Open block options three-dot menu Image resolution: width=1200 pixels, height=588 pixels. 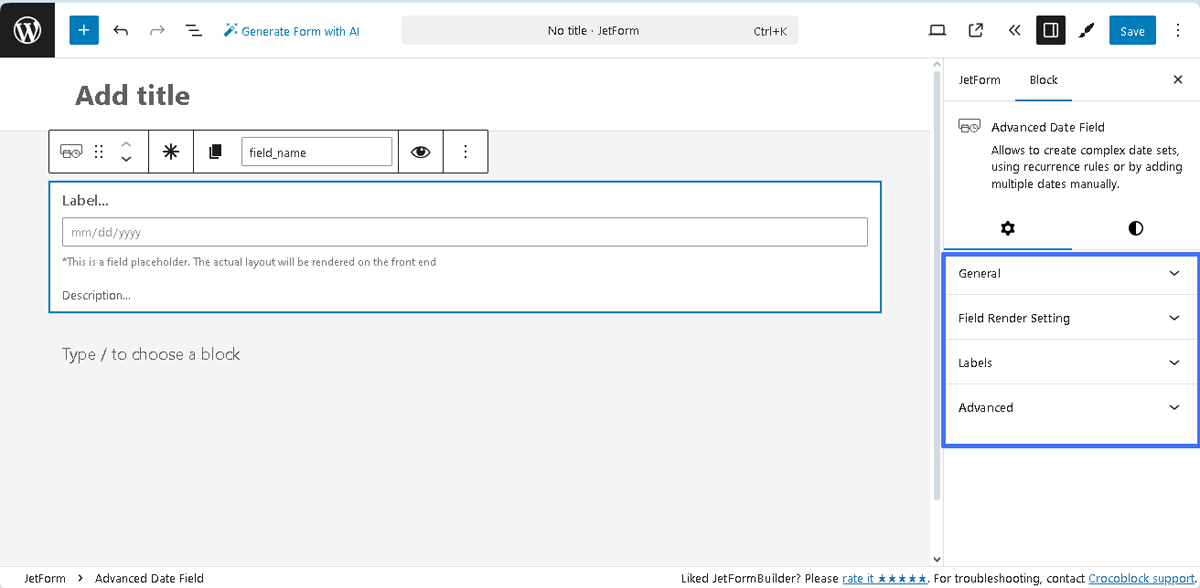465,151
